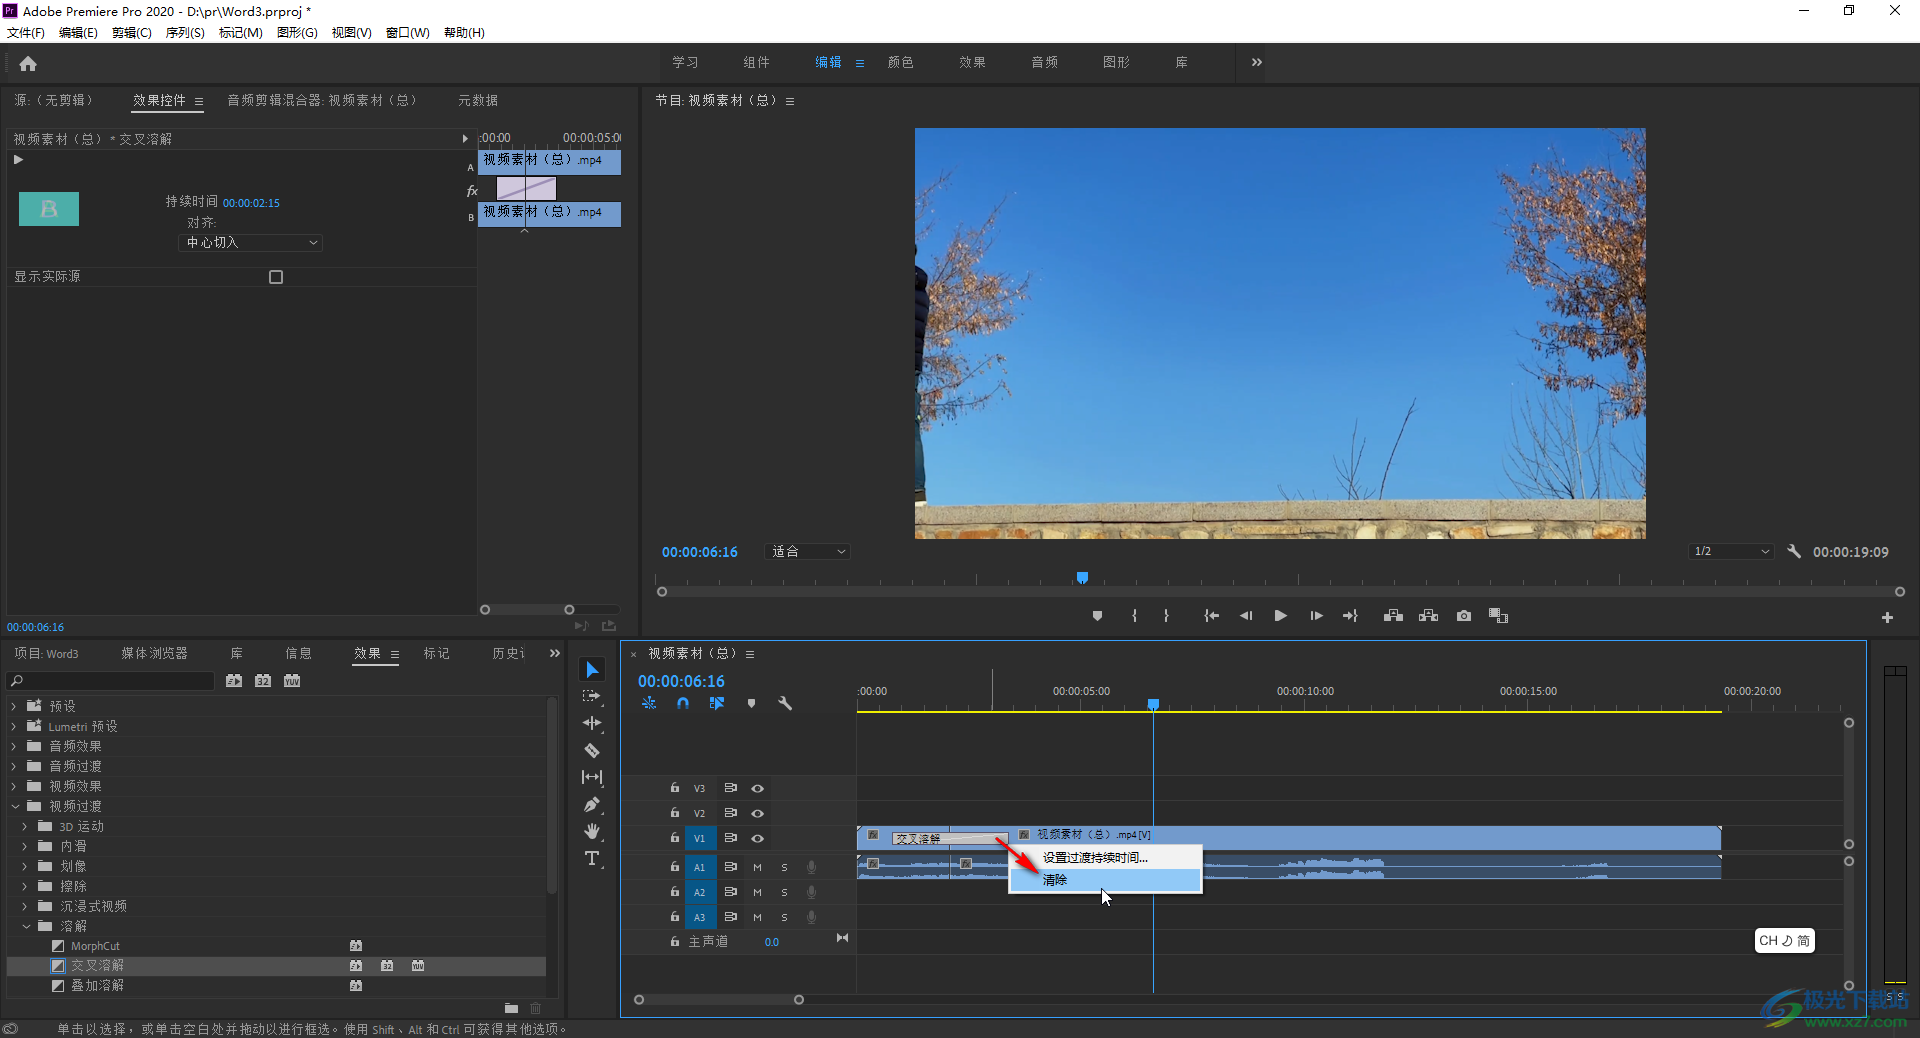Open the 中心切入 alignment dropdown
The image size is (1920, 1038).
coord(251,243)
